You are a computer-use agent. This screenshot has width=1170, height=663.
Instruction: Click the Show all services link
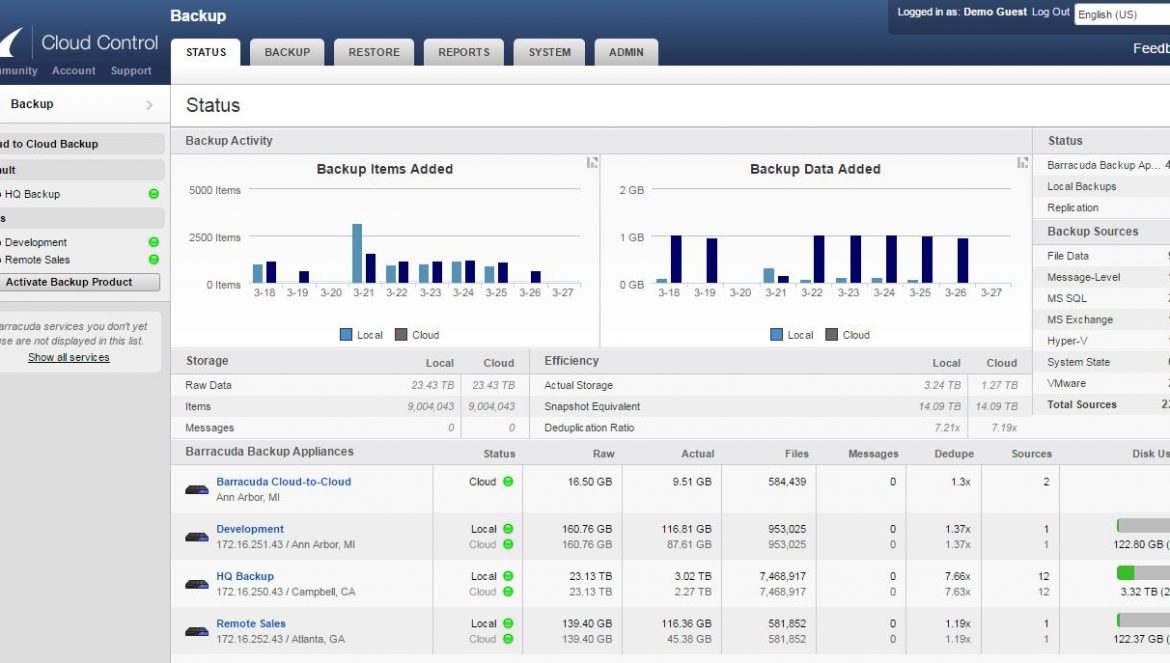coord(69,357)
